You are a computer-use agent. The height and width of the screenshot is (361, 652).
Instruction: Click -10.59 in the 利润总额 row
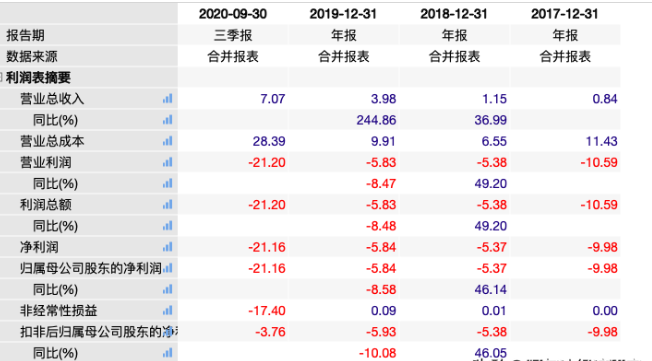[x=599, y=205]
